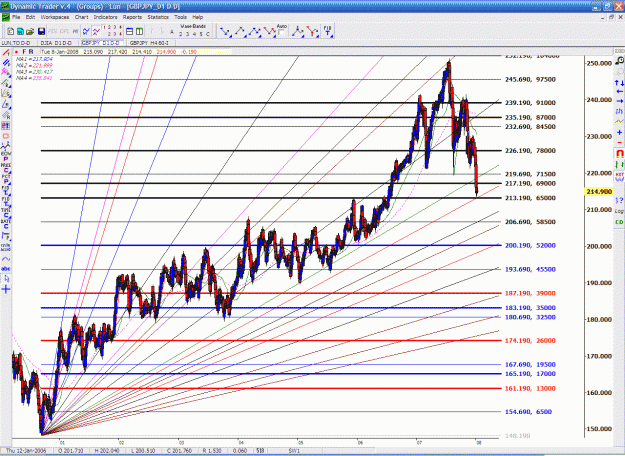Select the red trend line tool
This screenshot has height=456, width=625.
pos(6,52)
